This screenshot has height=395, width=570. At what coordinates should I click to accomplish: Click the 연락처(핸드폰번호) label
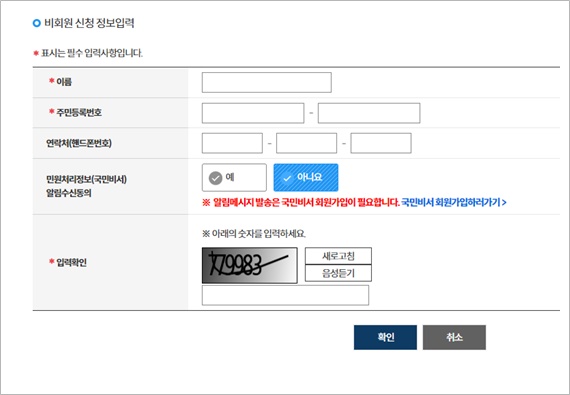(79, 143)
